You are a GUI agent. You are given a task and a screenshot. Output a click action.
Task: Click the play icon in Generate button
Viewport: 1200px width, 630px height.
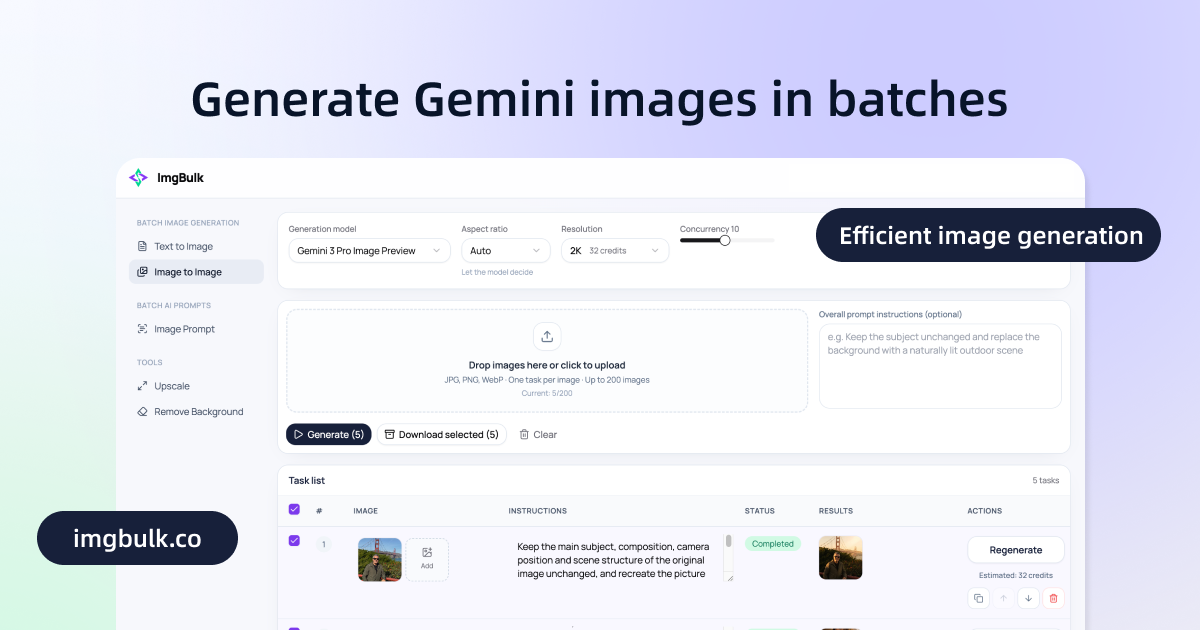pyautogui.click(x=298, y=435)
